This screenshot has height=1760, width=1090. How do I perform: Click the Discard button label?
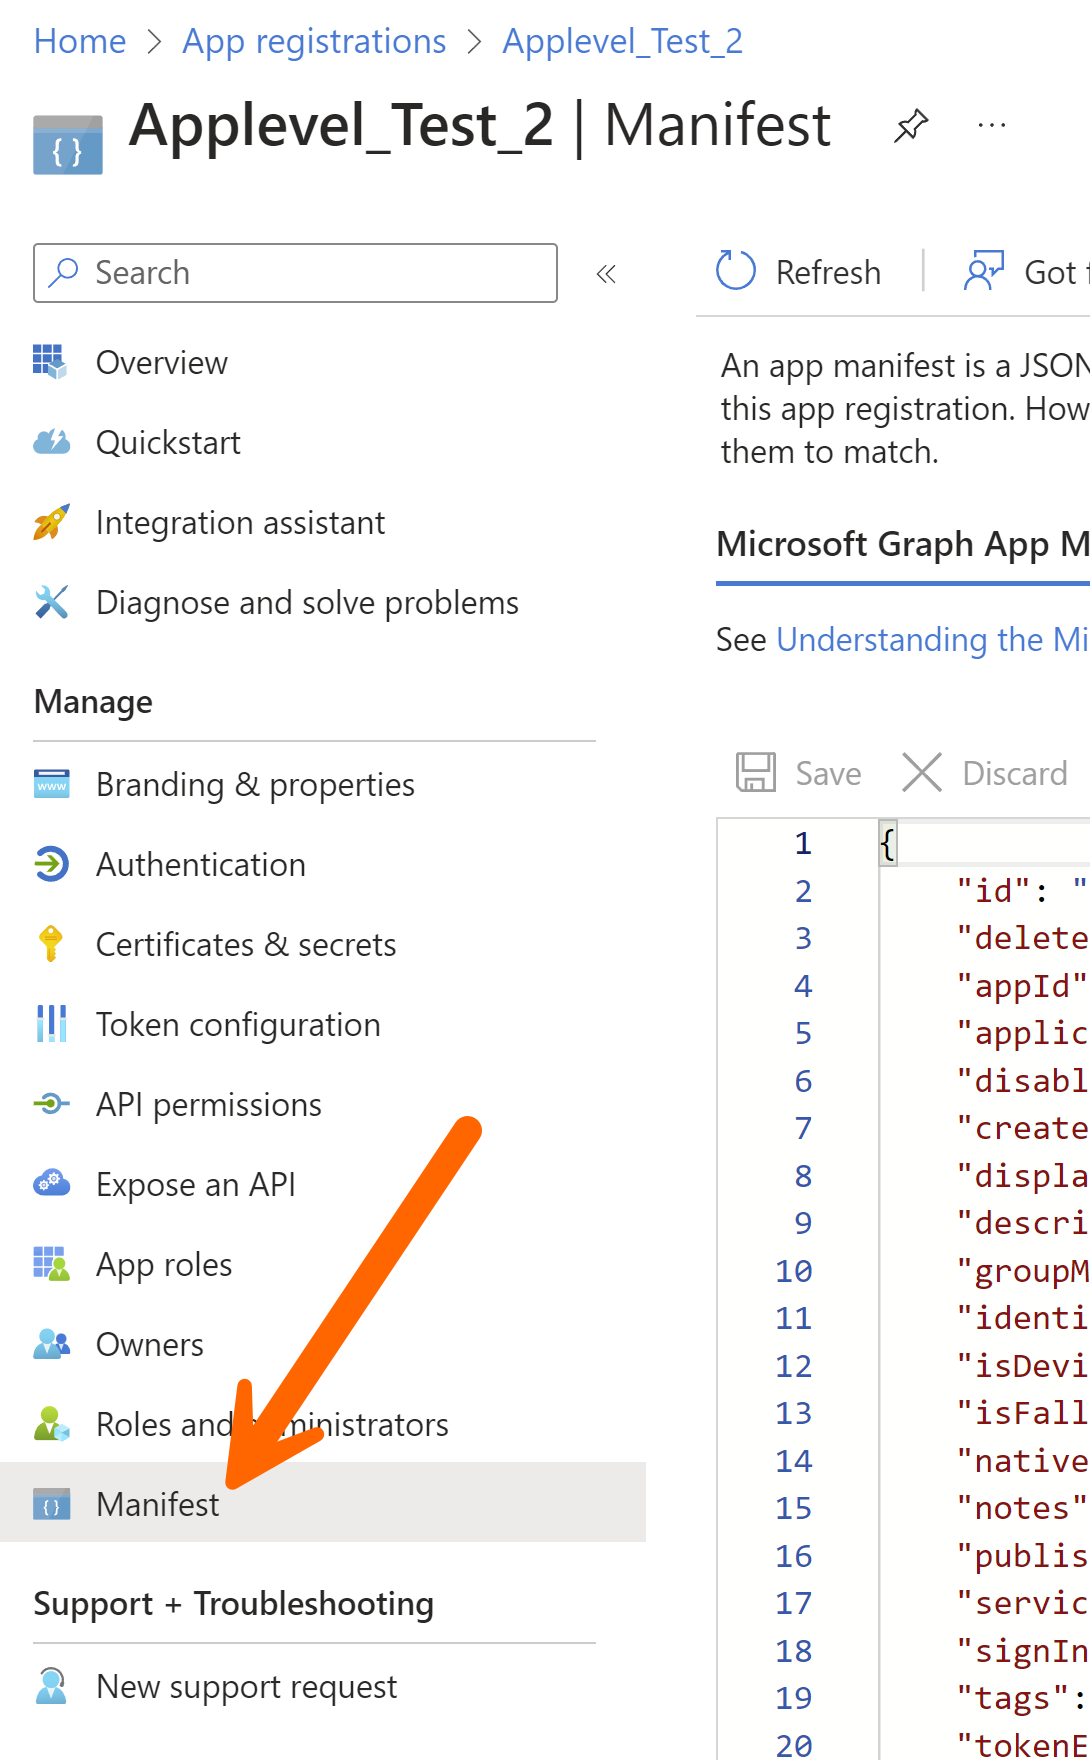[x=1015, y=773]
